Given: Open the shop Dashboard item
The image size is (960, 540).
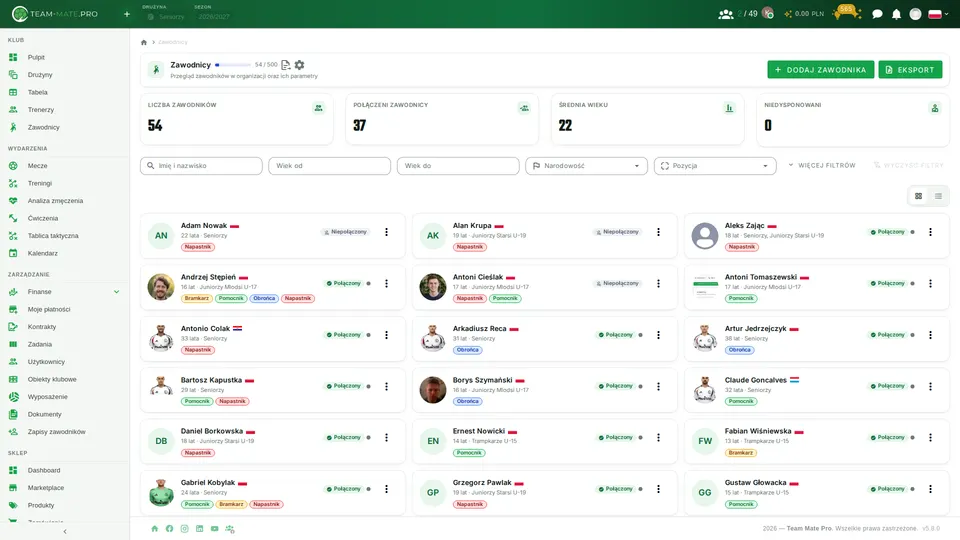Looking at the screenshot, I should click(43, 470).
